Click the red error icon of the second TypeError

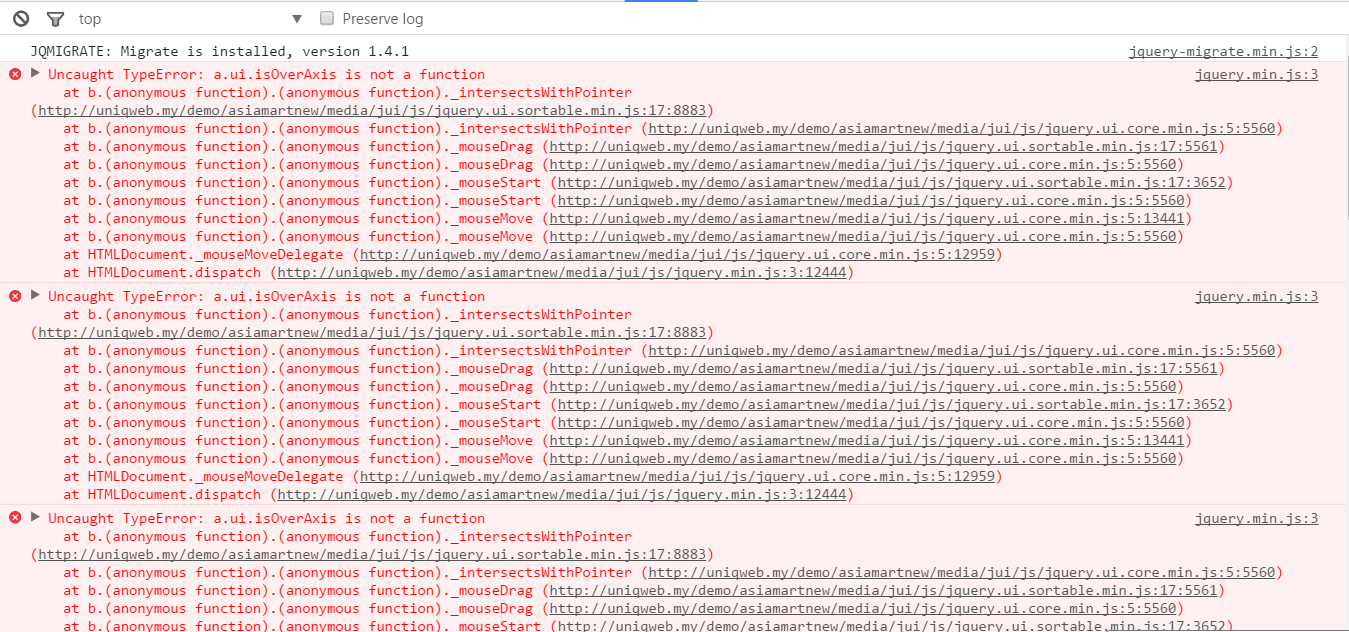tap(15, 296)
